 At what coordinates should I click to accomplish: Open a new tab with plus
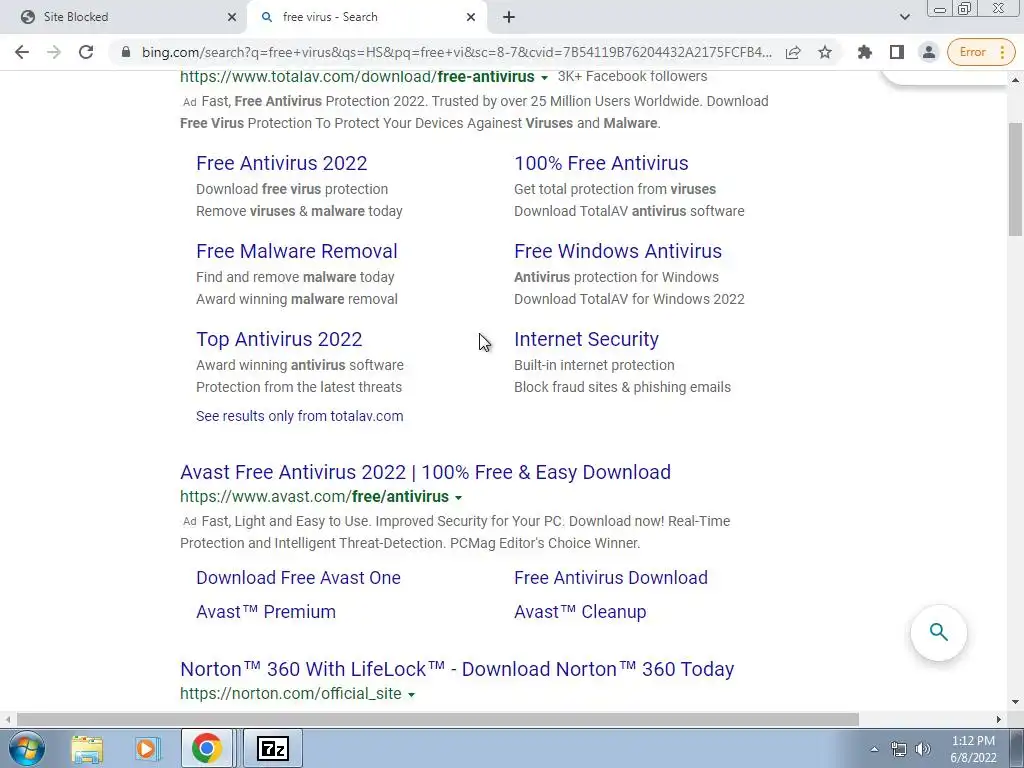[509, 18]
